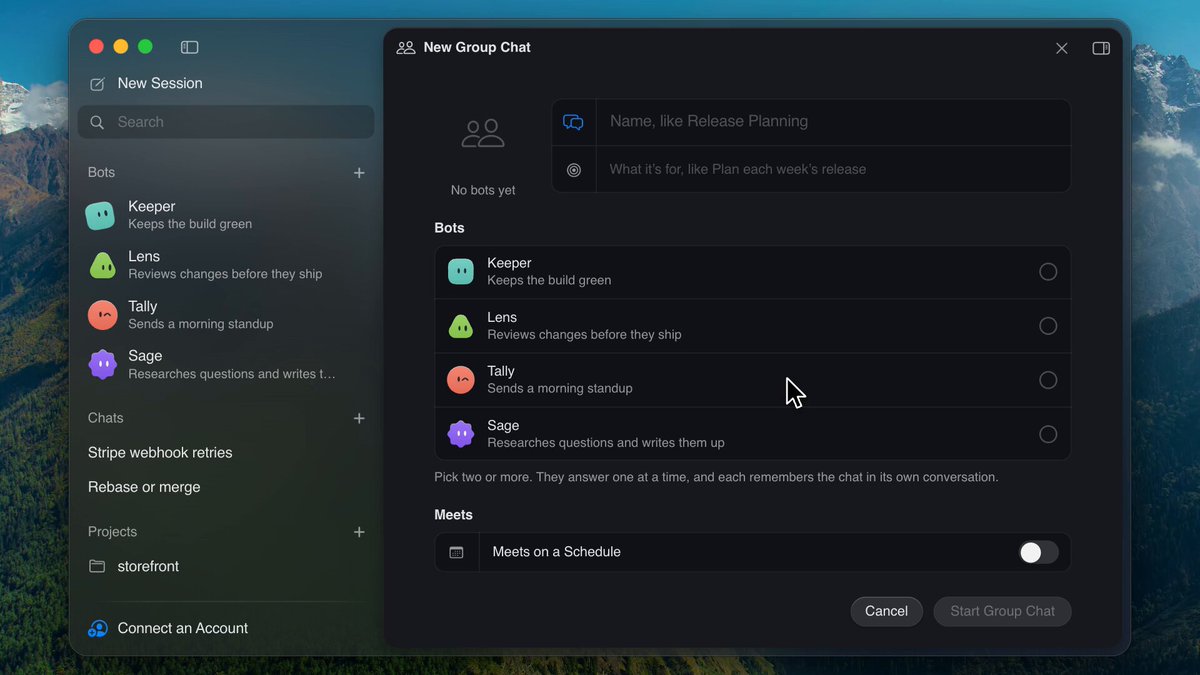Open the Stripe webhook retries chat
This screenshot has height=675, width=1200.
(x=160, y=453)
